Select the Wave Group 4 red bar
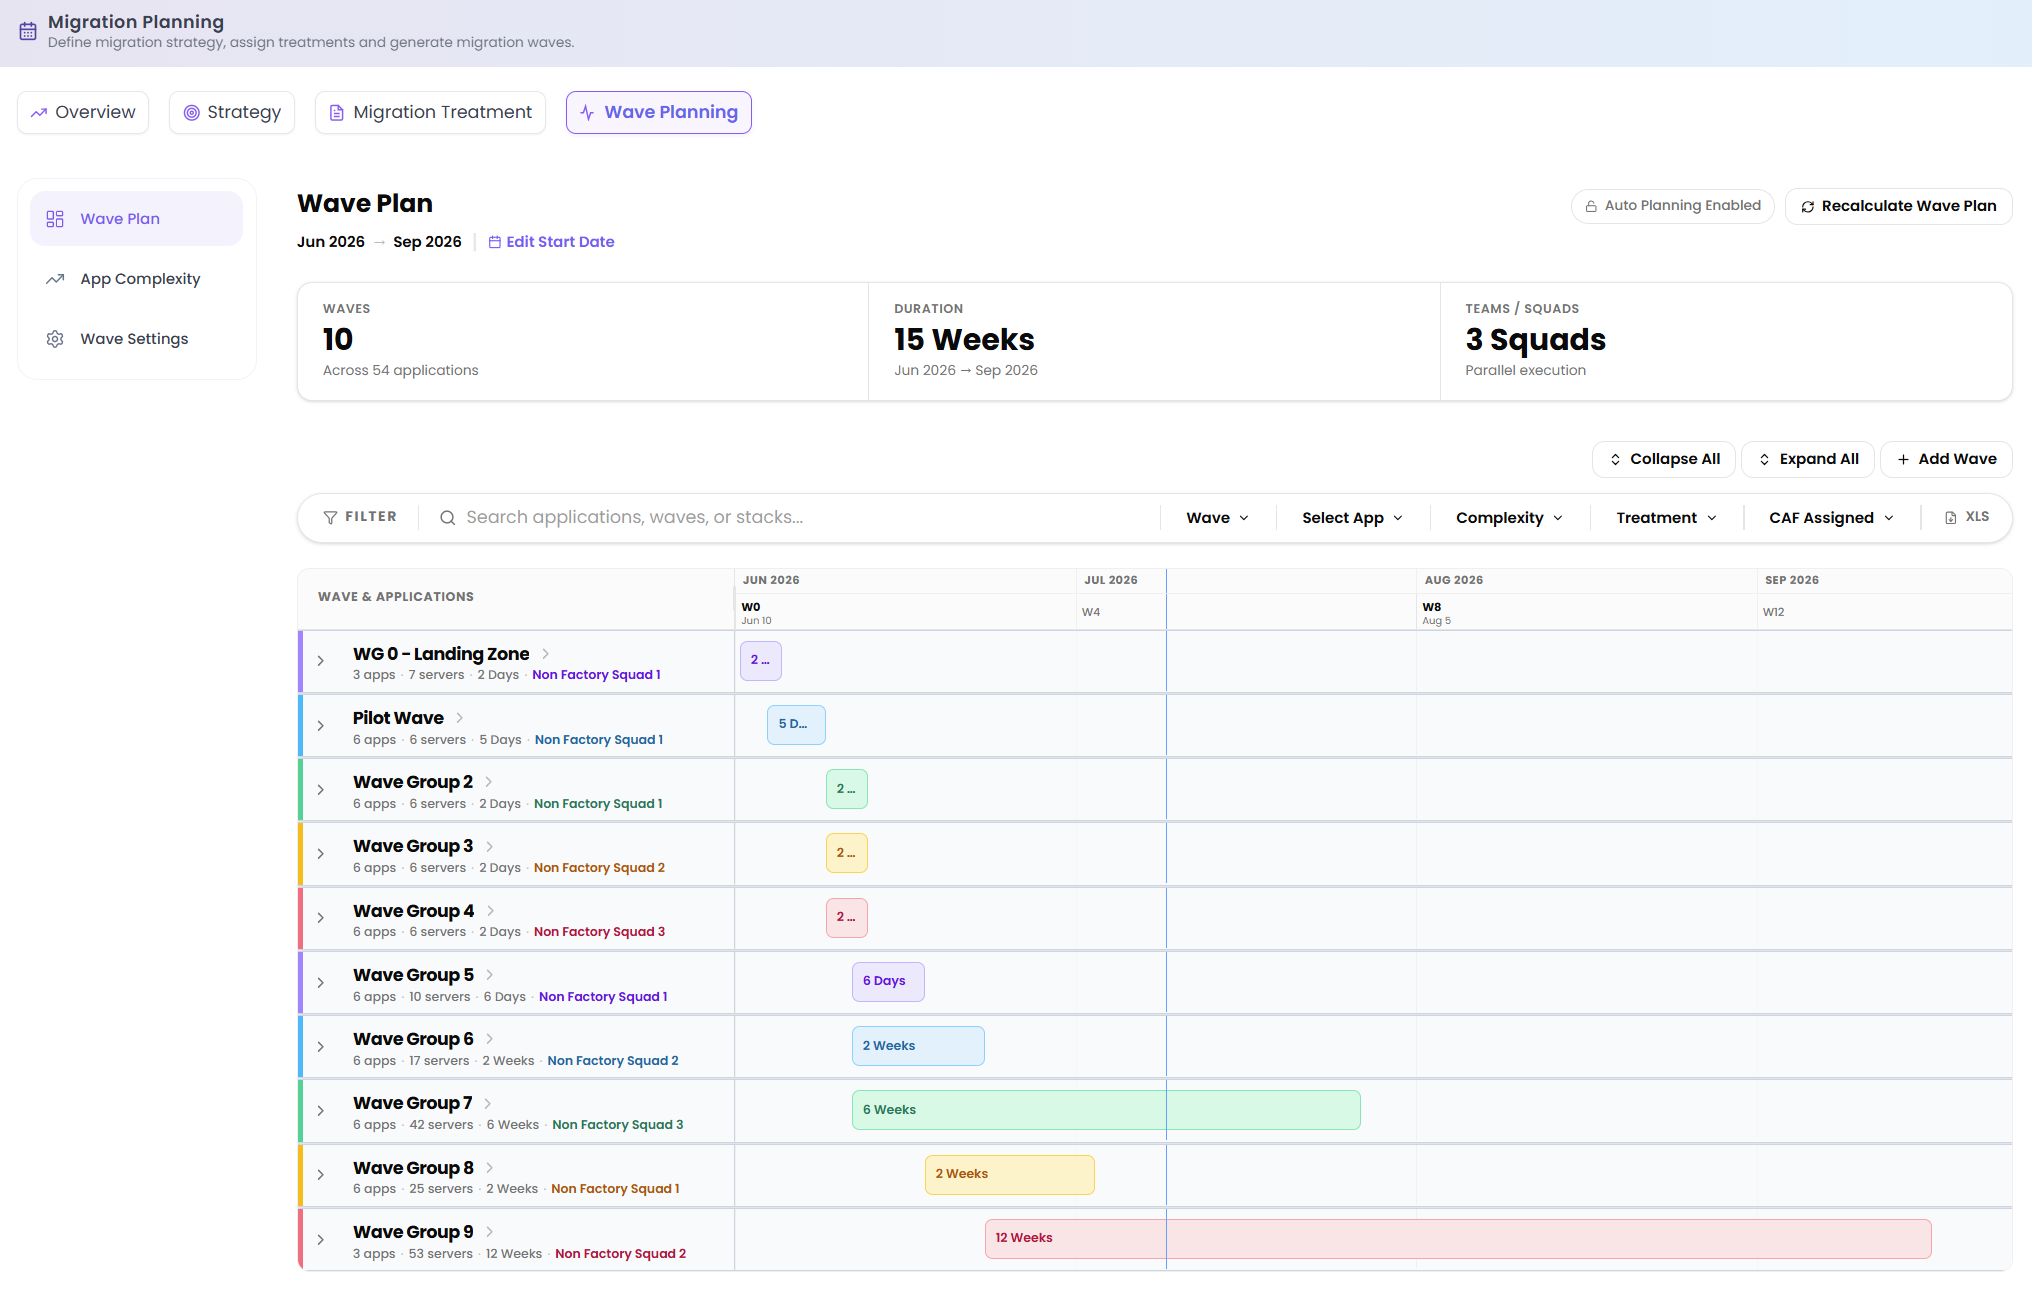Screen dimensions: 2032x1289 pyautogui.click(x=847, y=918)
